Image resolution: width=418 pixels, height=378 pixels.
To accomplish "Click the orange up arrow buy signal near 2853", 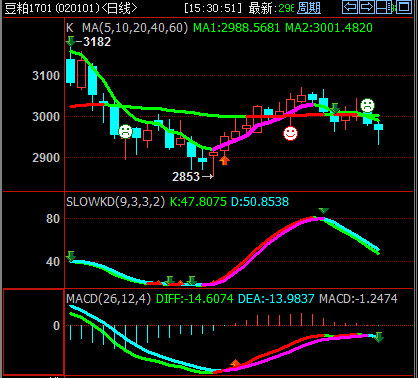I will point(225,161).
